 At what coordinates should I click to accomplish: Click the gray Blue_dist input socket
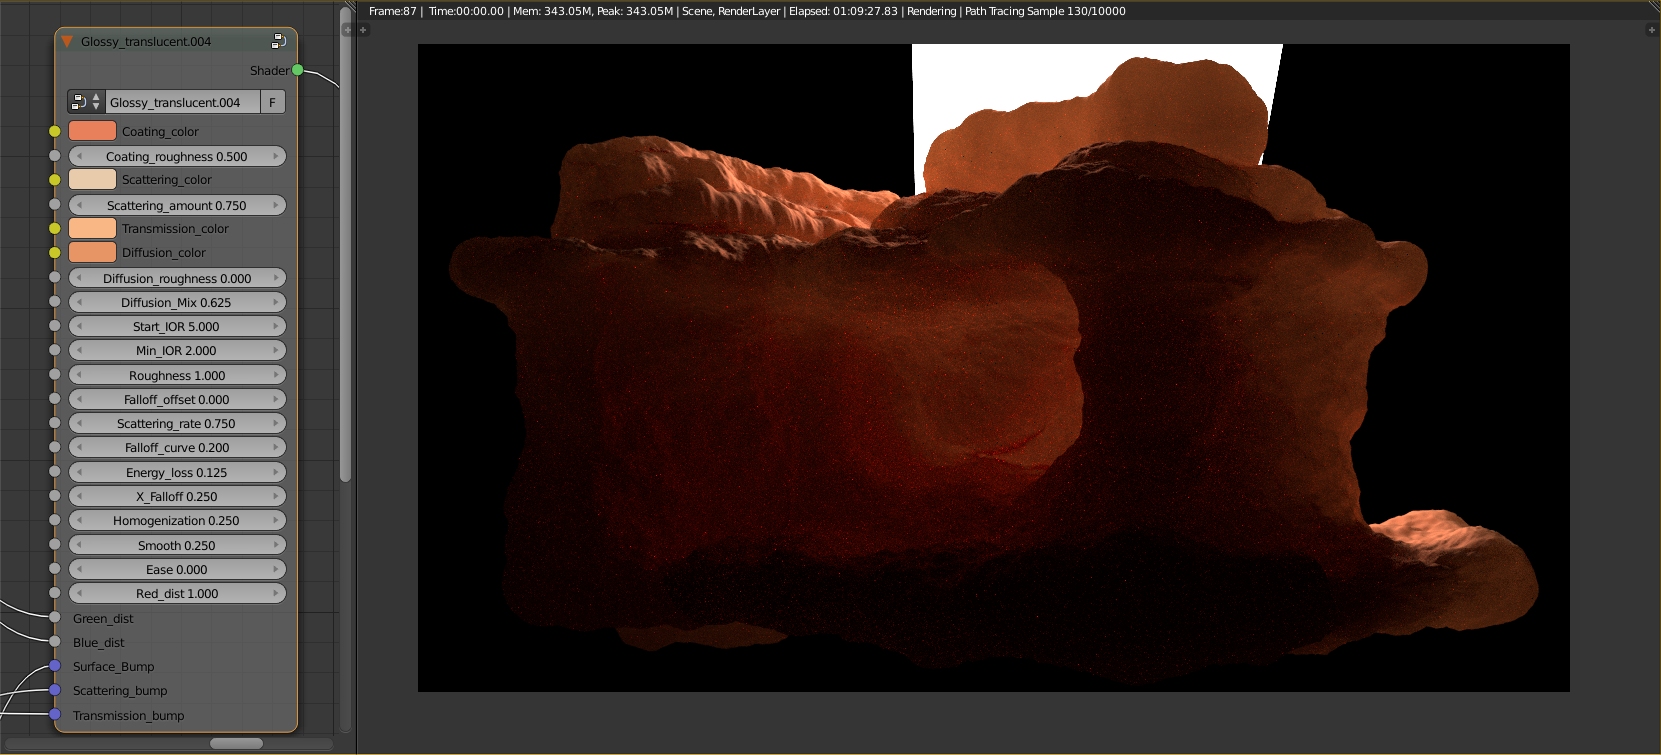coord(55,642)
